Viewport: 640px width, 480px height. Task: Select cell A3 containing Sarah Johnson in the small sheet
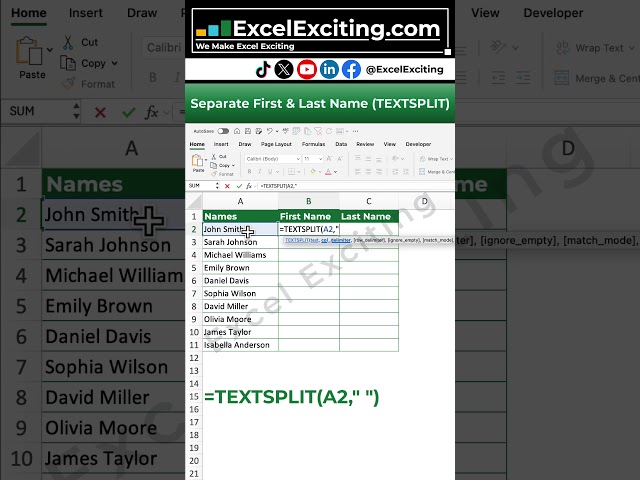tap(240, 242)
